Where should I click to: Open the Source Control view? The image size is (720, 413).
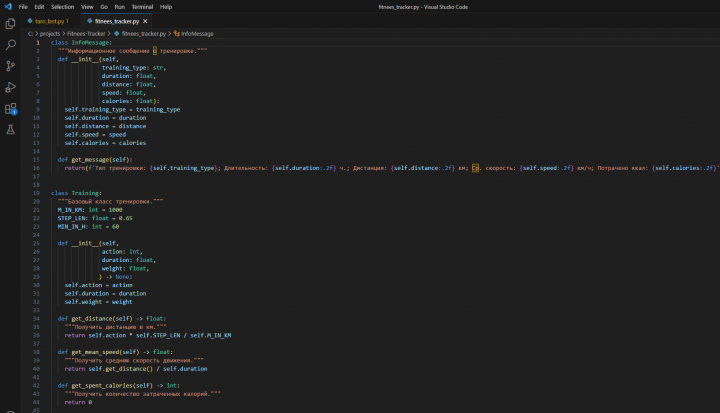coord(10,66)
